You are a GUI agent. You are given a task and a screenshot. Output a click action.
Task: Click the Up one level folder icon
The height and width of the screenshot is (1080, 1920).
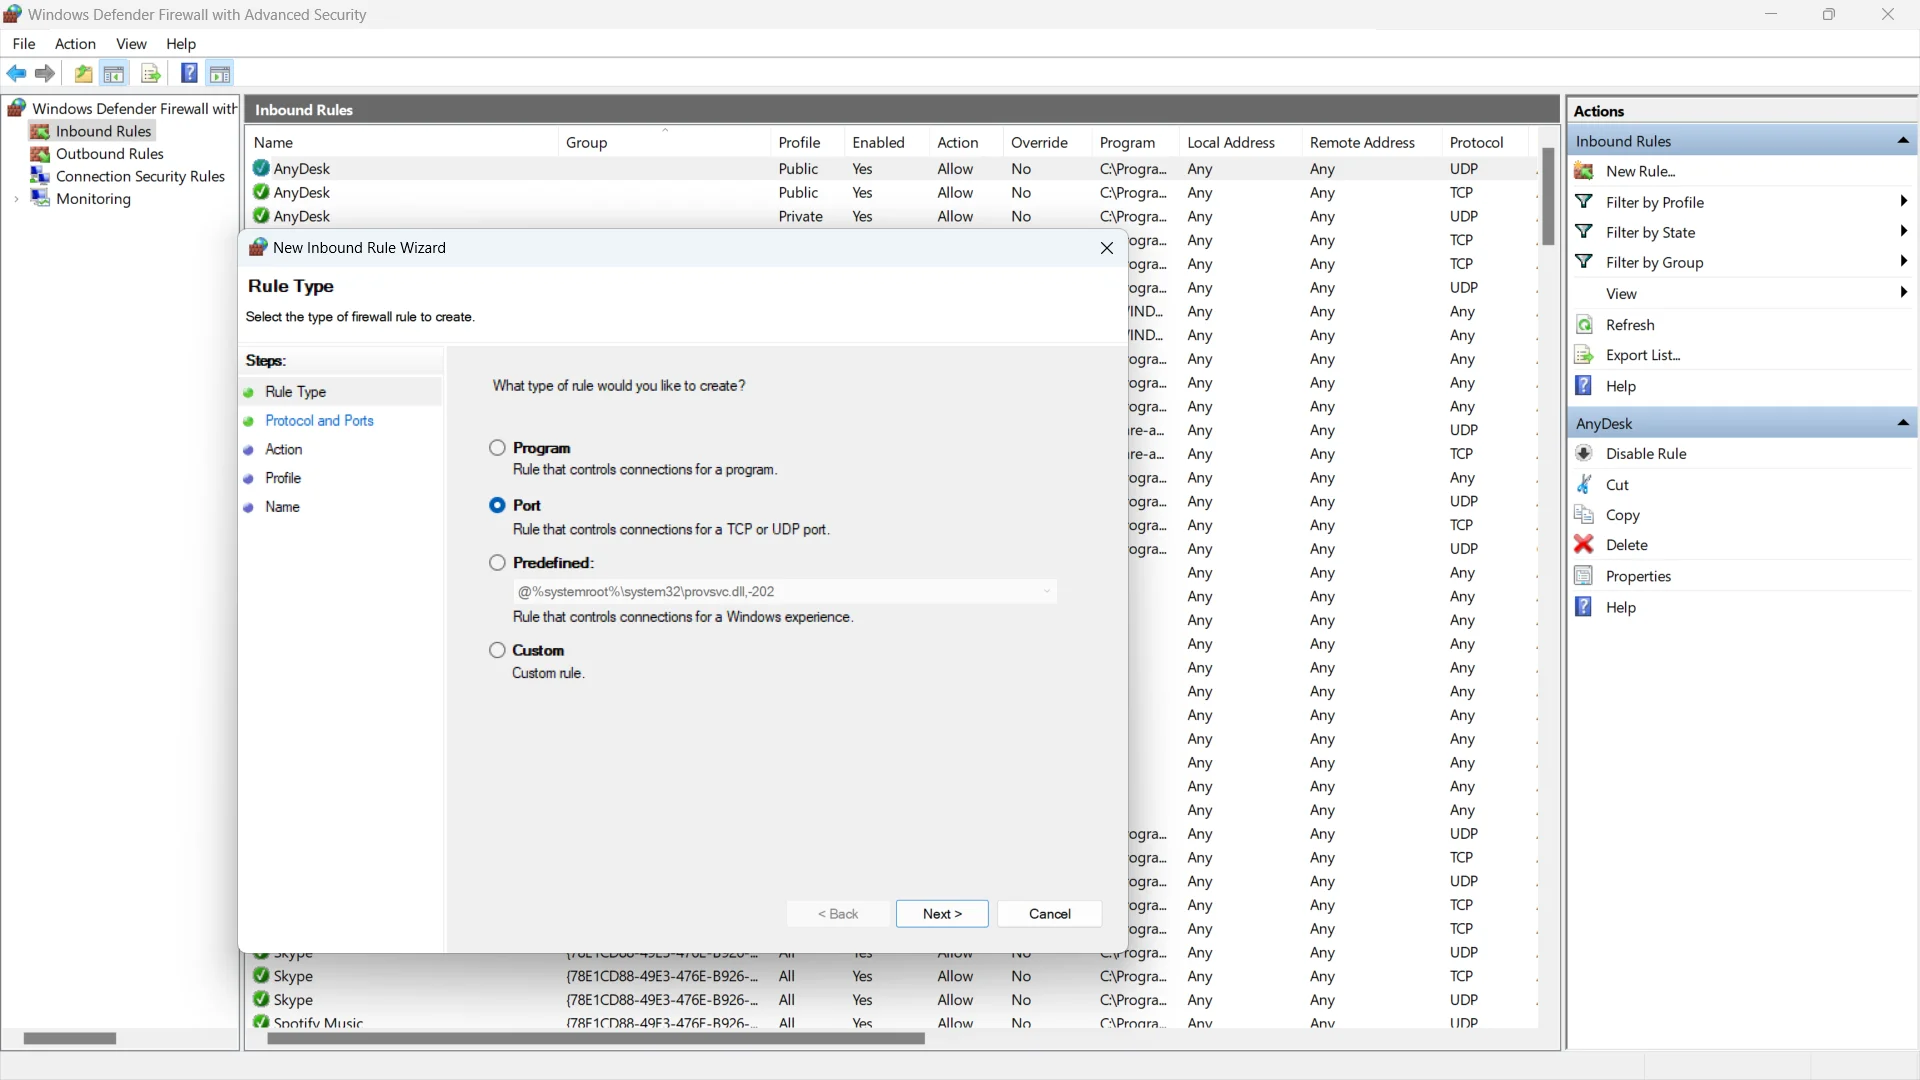pyautogui.click(x=84, y=73)
